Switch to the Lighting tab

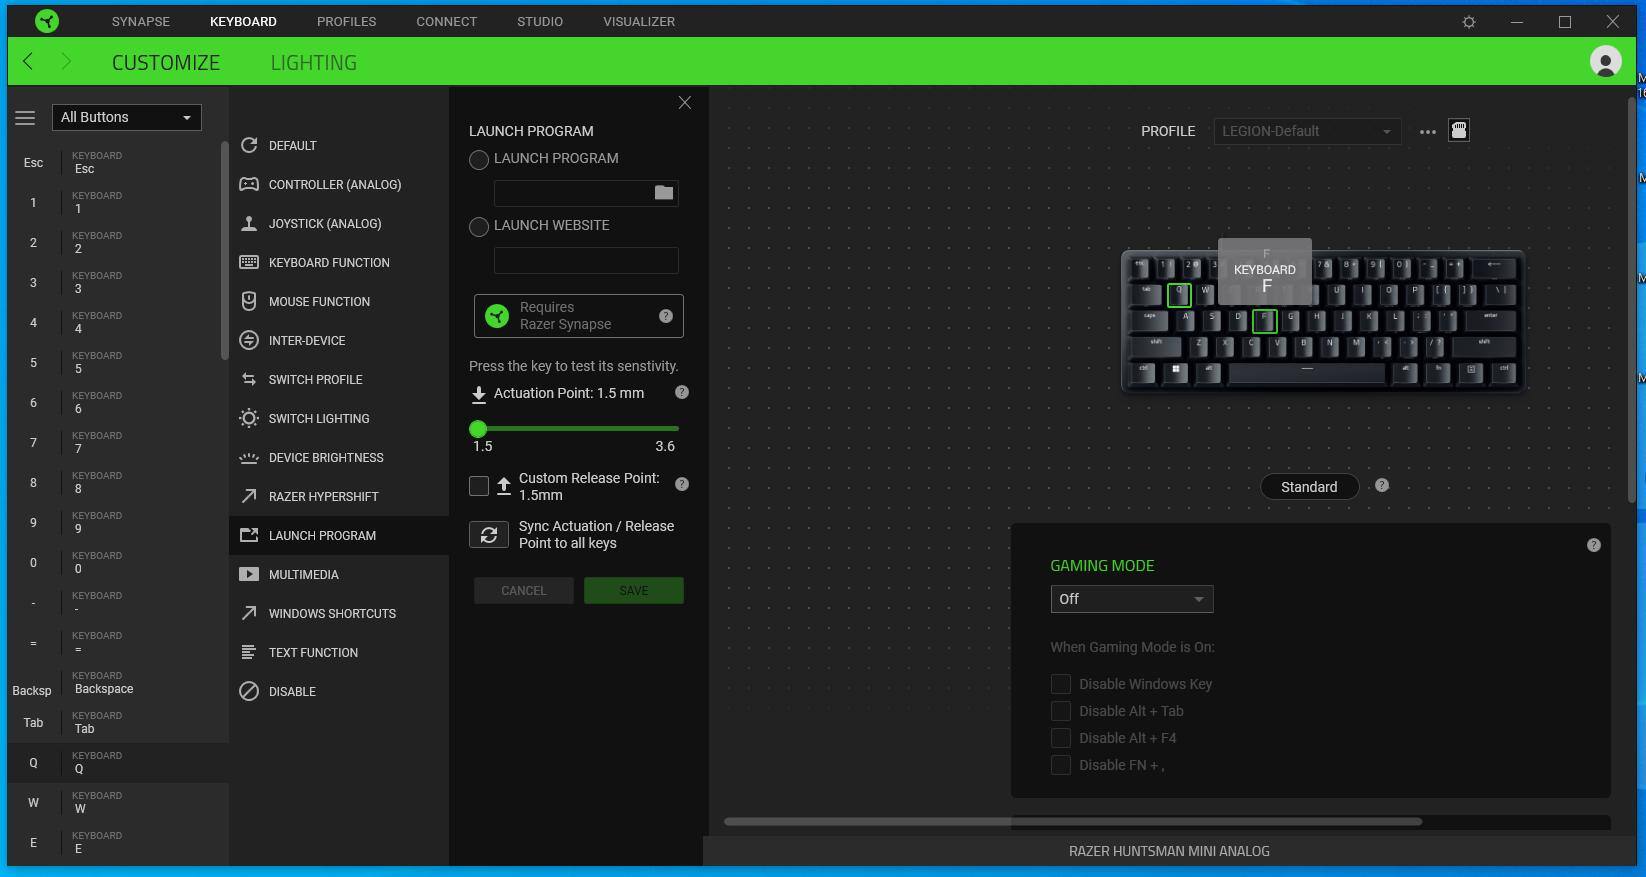pyautogui.click(x=313, y=62)
